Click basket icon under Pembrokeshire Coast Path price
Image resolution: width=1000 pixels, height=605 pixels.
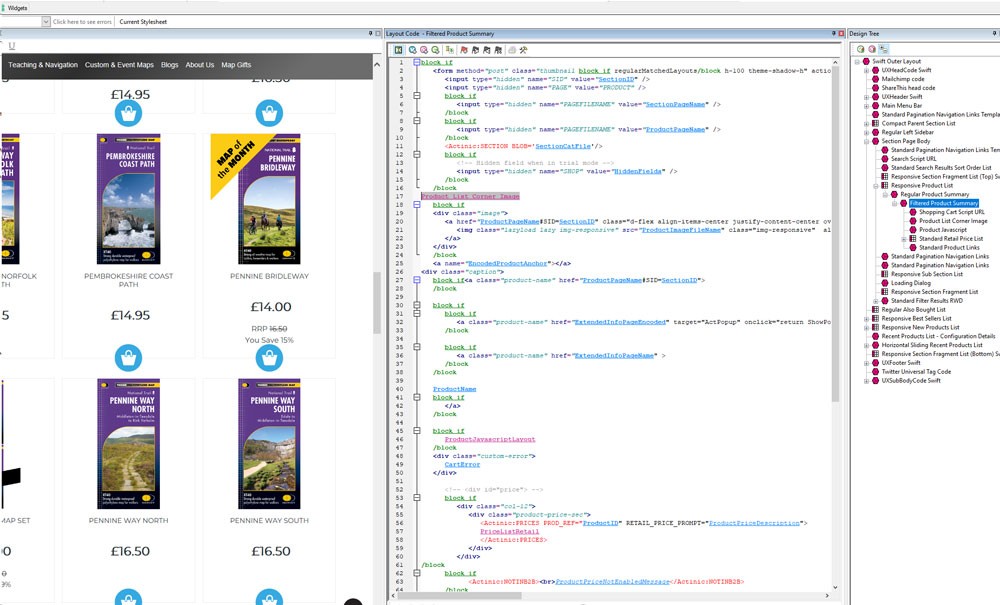(x=127, y=358)
